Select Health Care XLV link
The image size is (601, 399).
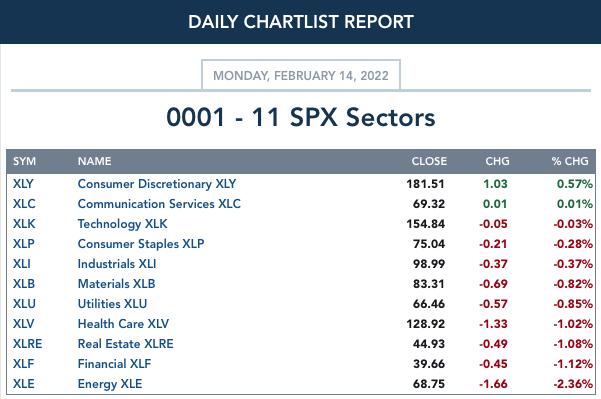pyautogui.click(x=123, y=323)
